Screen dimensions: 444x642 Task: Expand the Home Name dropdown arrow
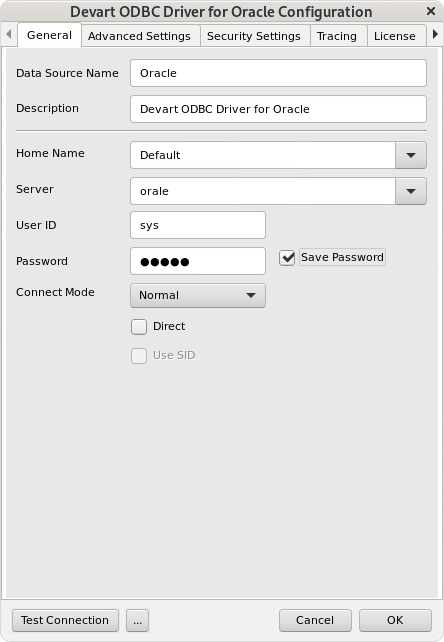click(x=411, y=155)
